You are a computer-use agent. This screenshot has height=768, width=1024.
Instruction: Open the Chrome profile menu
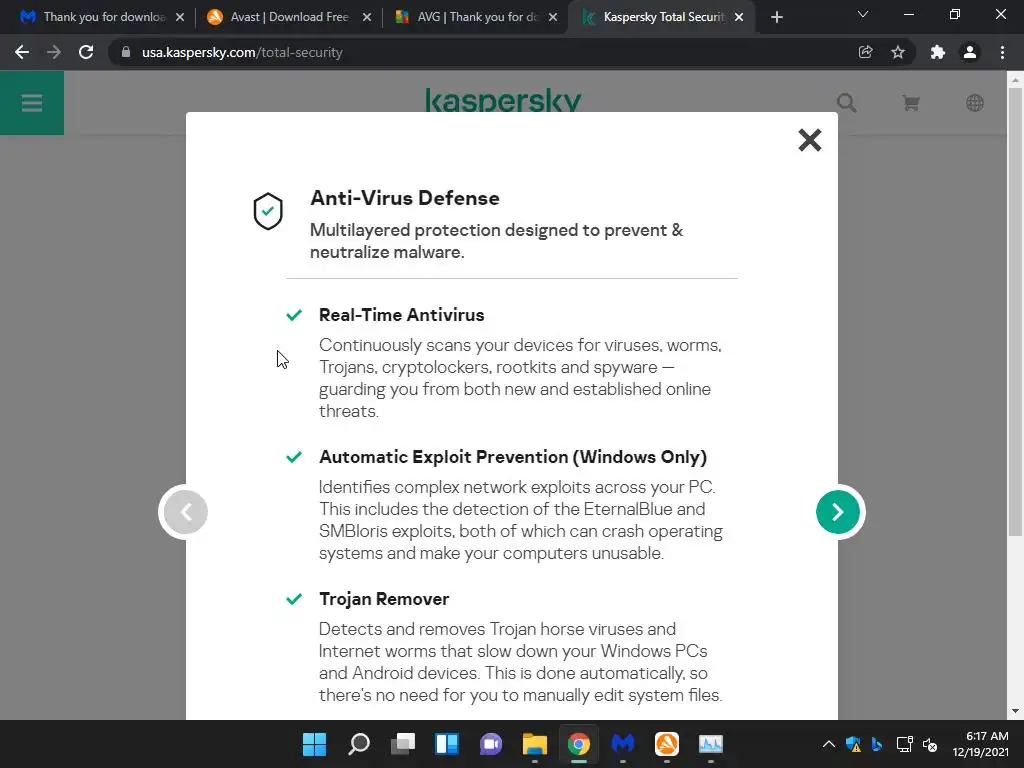click(x=970, y=52)
